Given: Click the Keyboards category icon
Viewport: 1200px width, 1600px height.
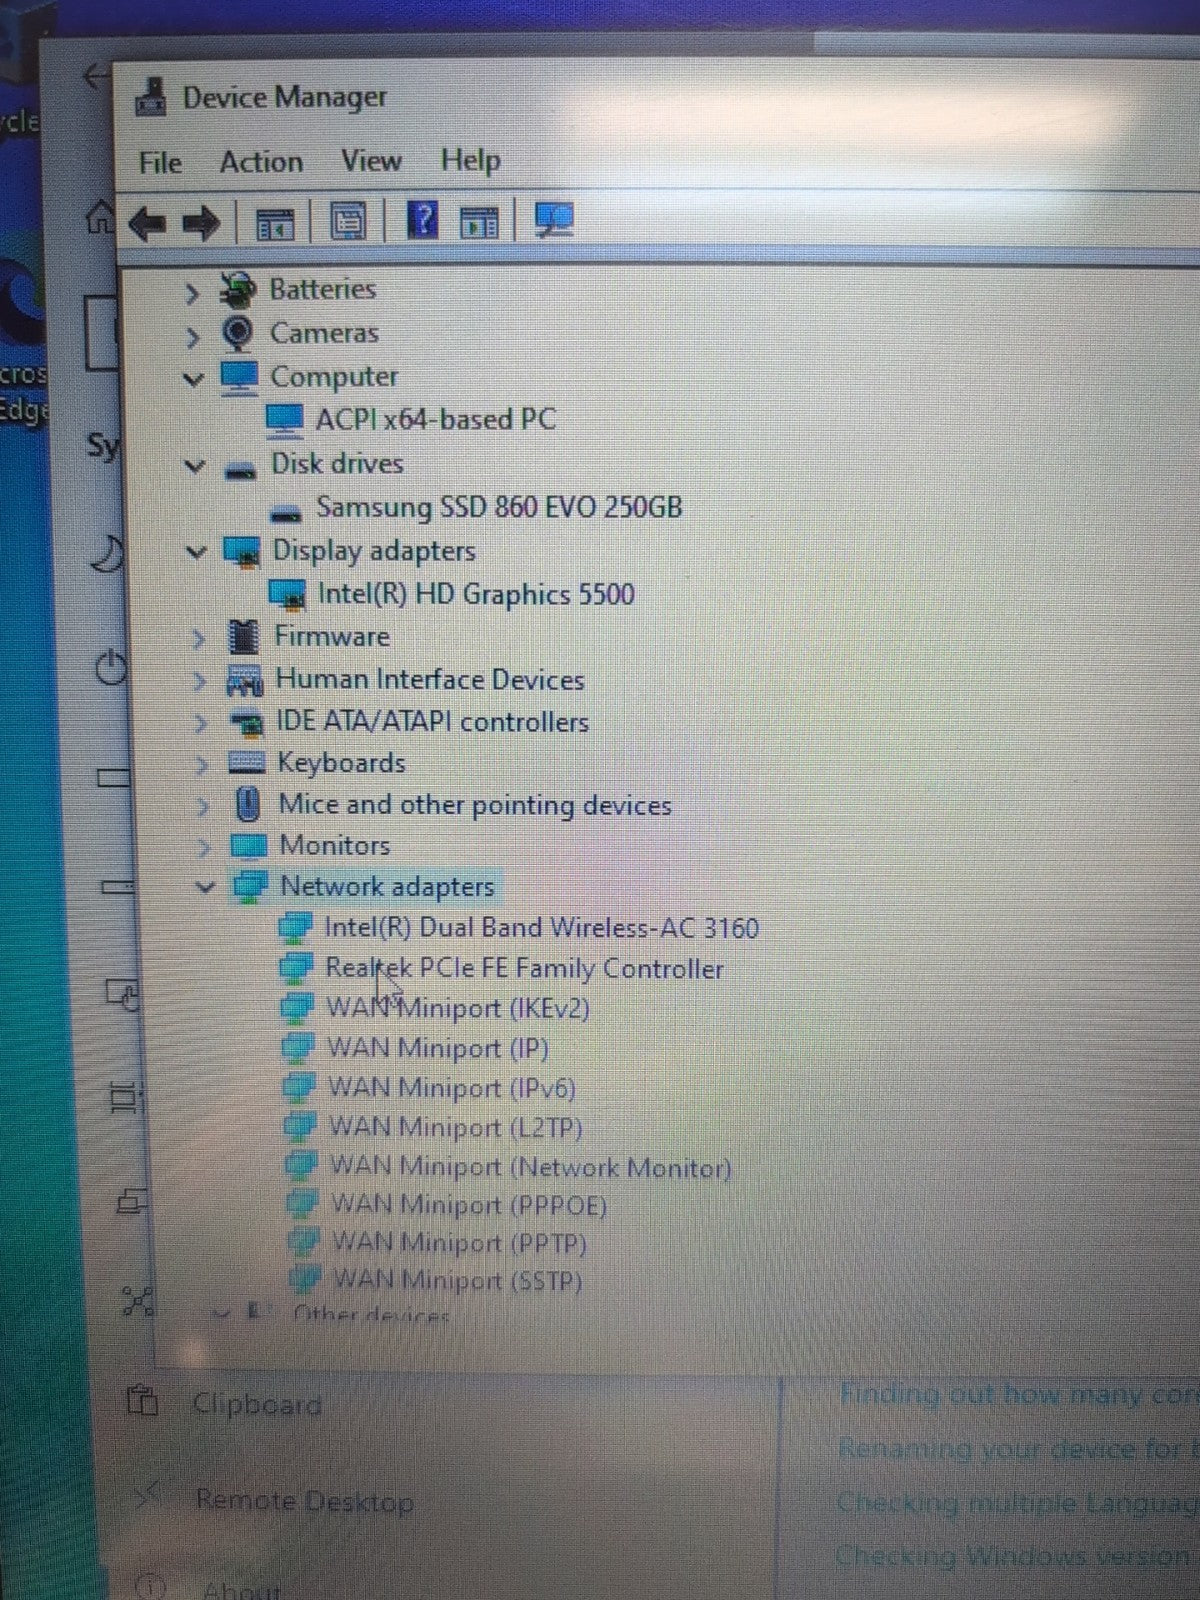Looking at the screenshot, I should pyautogui.click(x=246, y=763).
